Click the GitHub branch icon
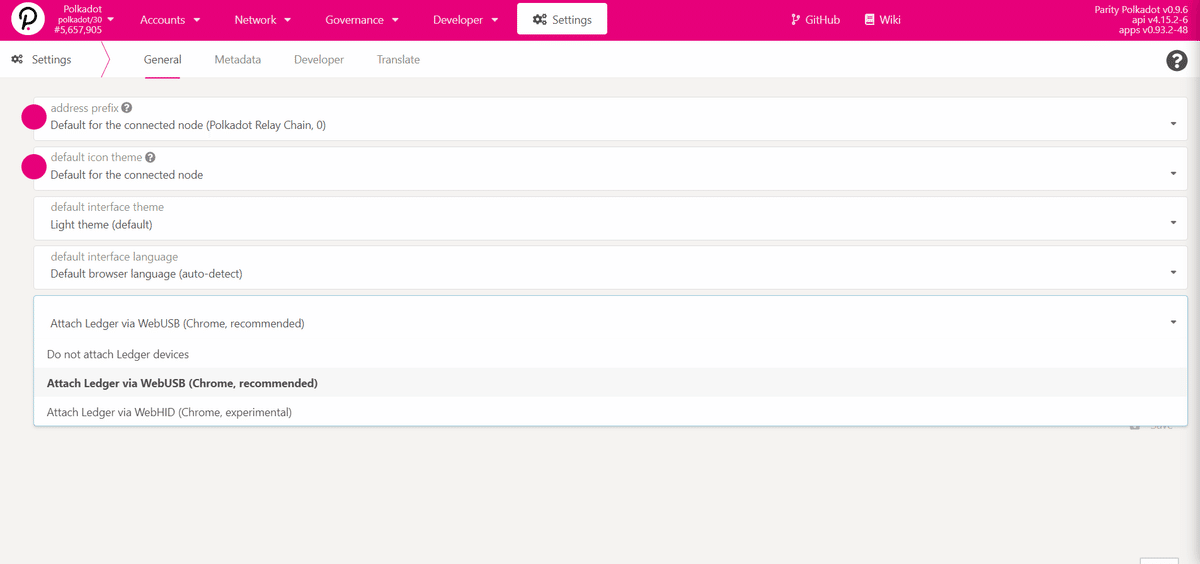Screen dimensions: 1200x564 click(796, 20)
